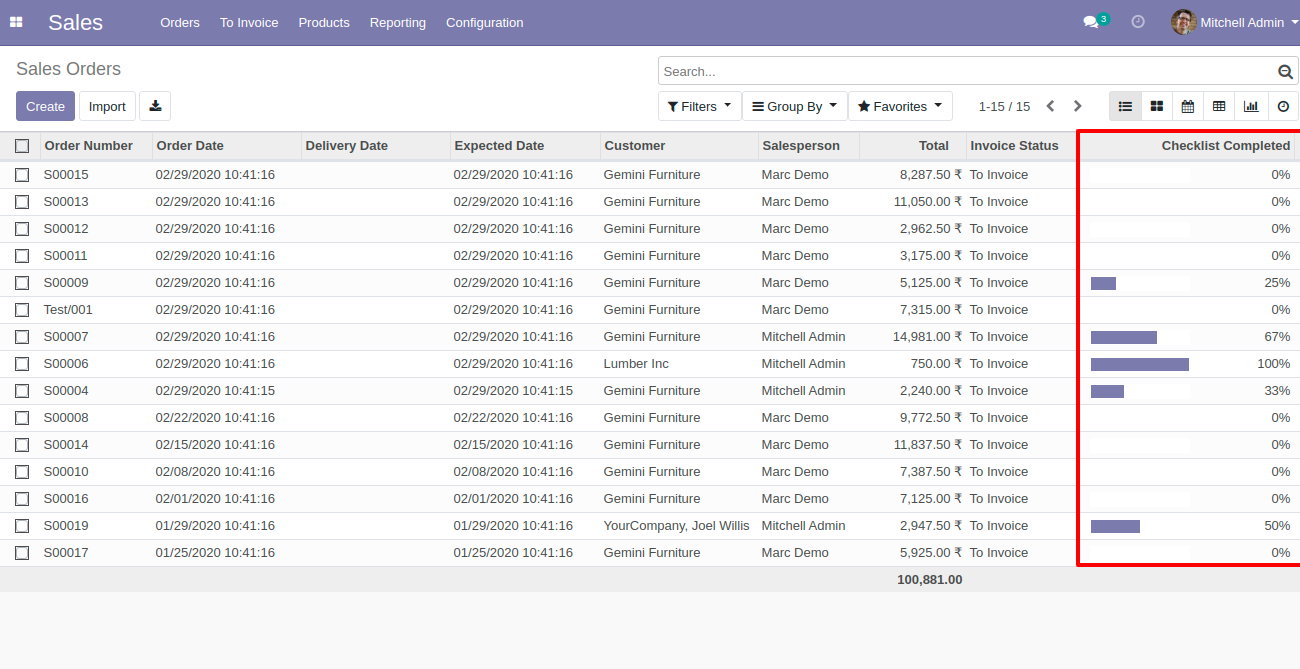Image resolution: width=1300 pixels, height=669 pixels.
Task: Click the 100% progress bar for S00006
Action: click(1140, 364)
